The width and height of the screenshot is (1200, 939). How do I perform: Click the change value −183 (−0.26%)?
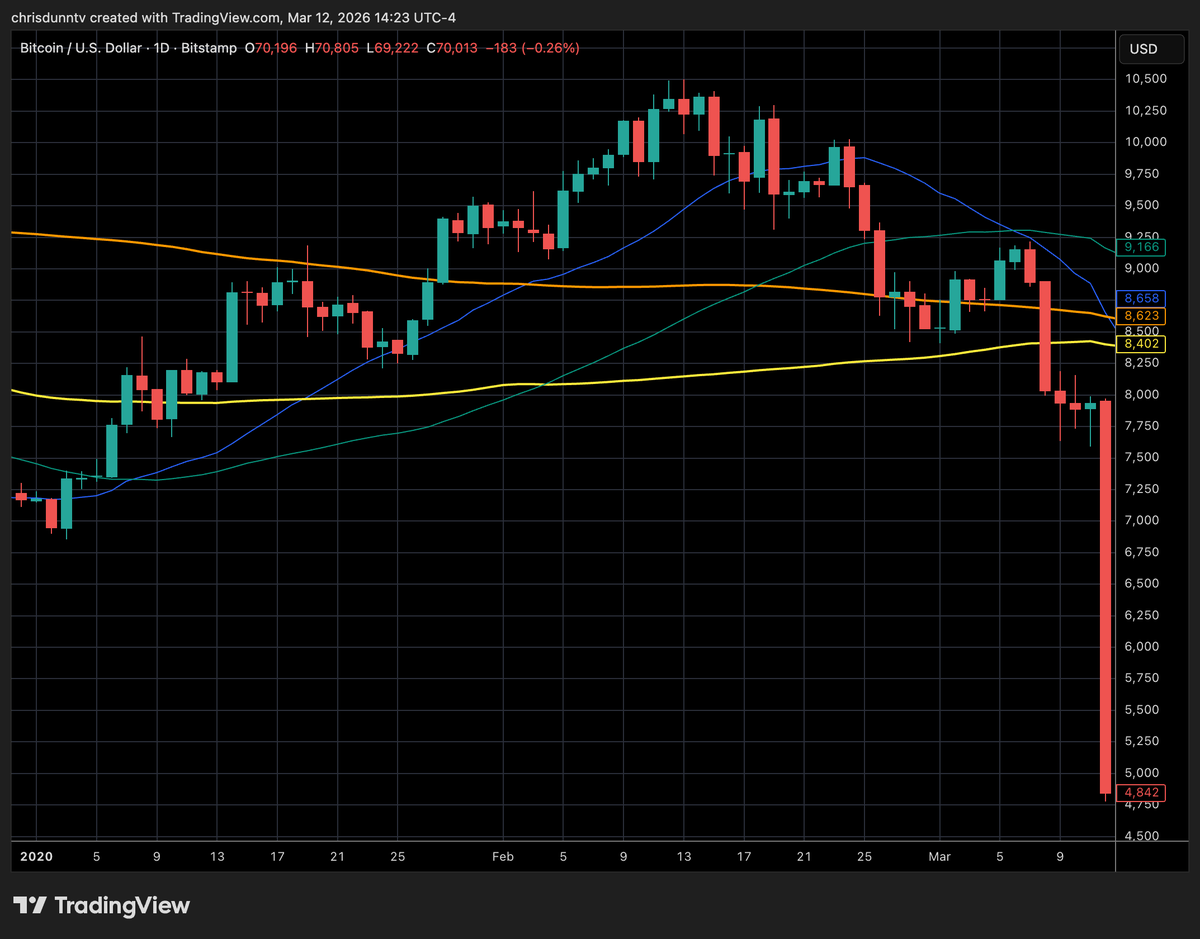[532, 48]
